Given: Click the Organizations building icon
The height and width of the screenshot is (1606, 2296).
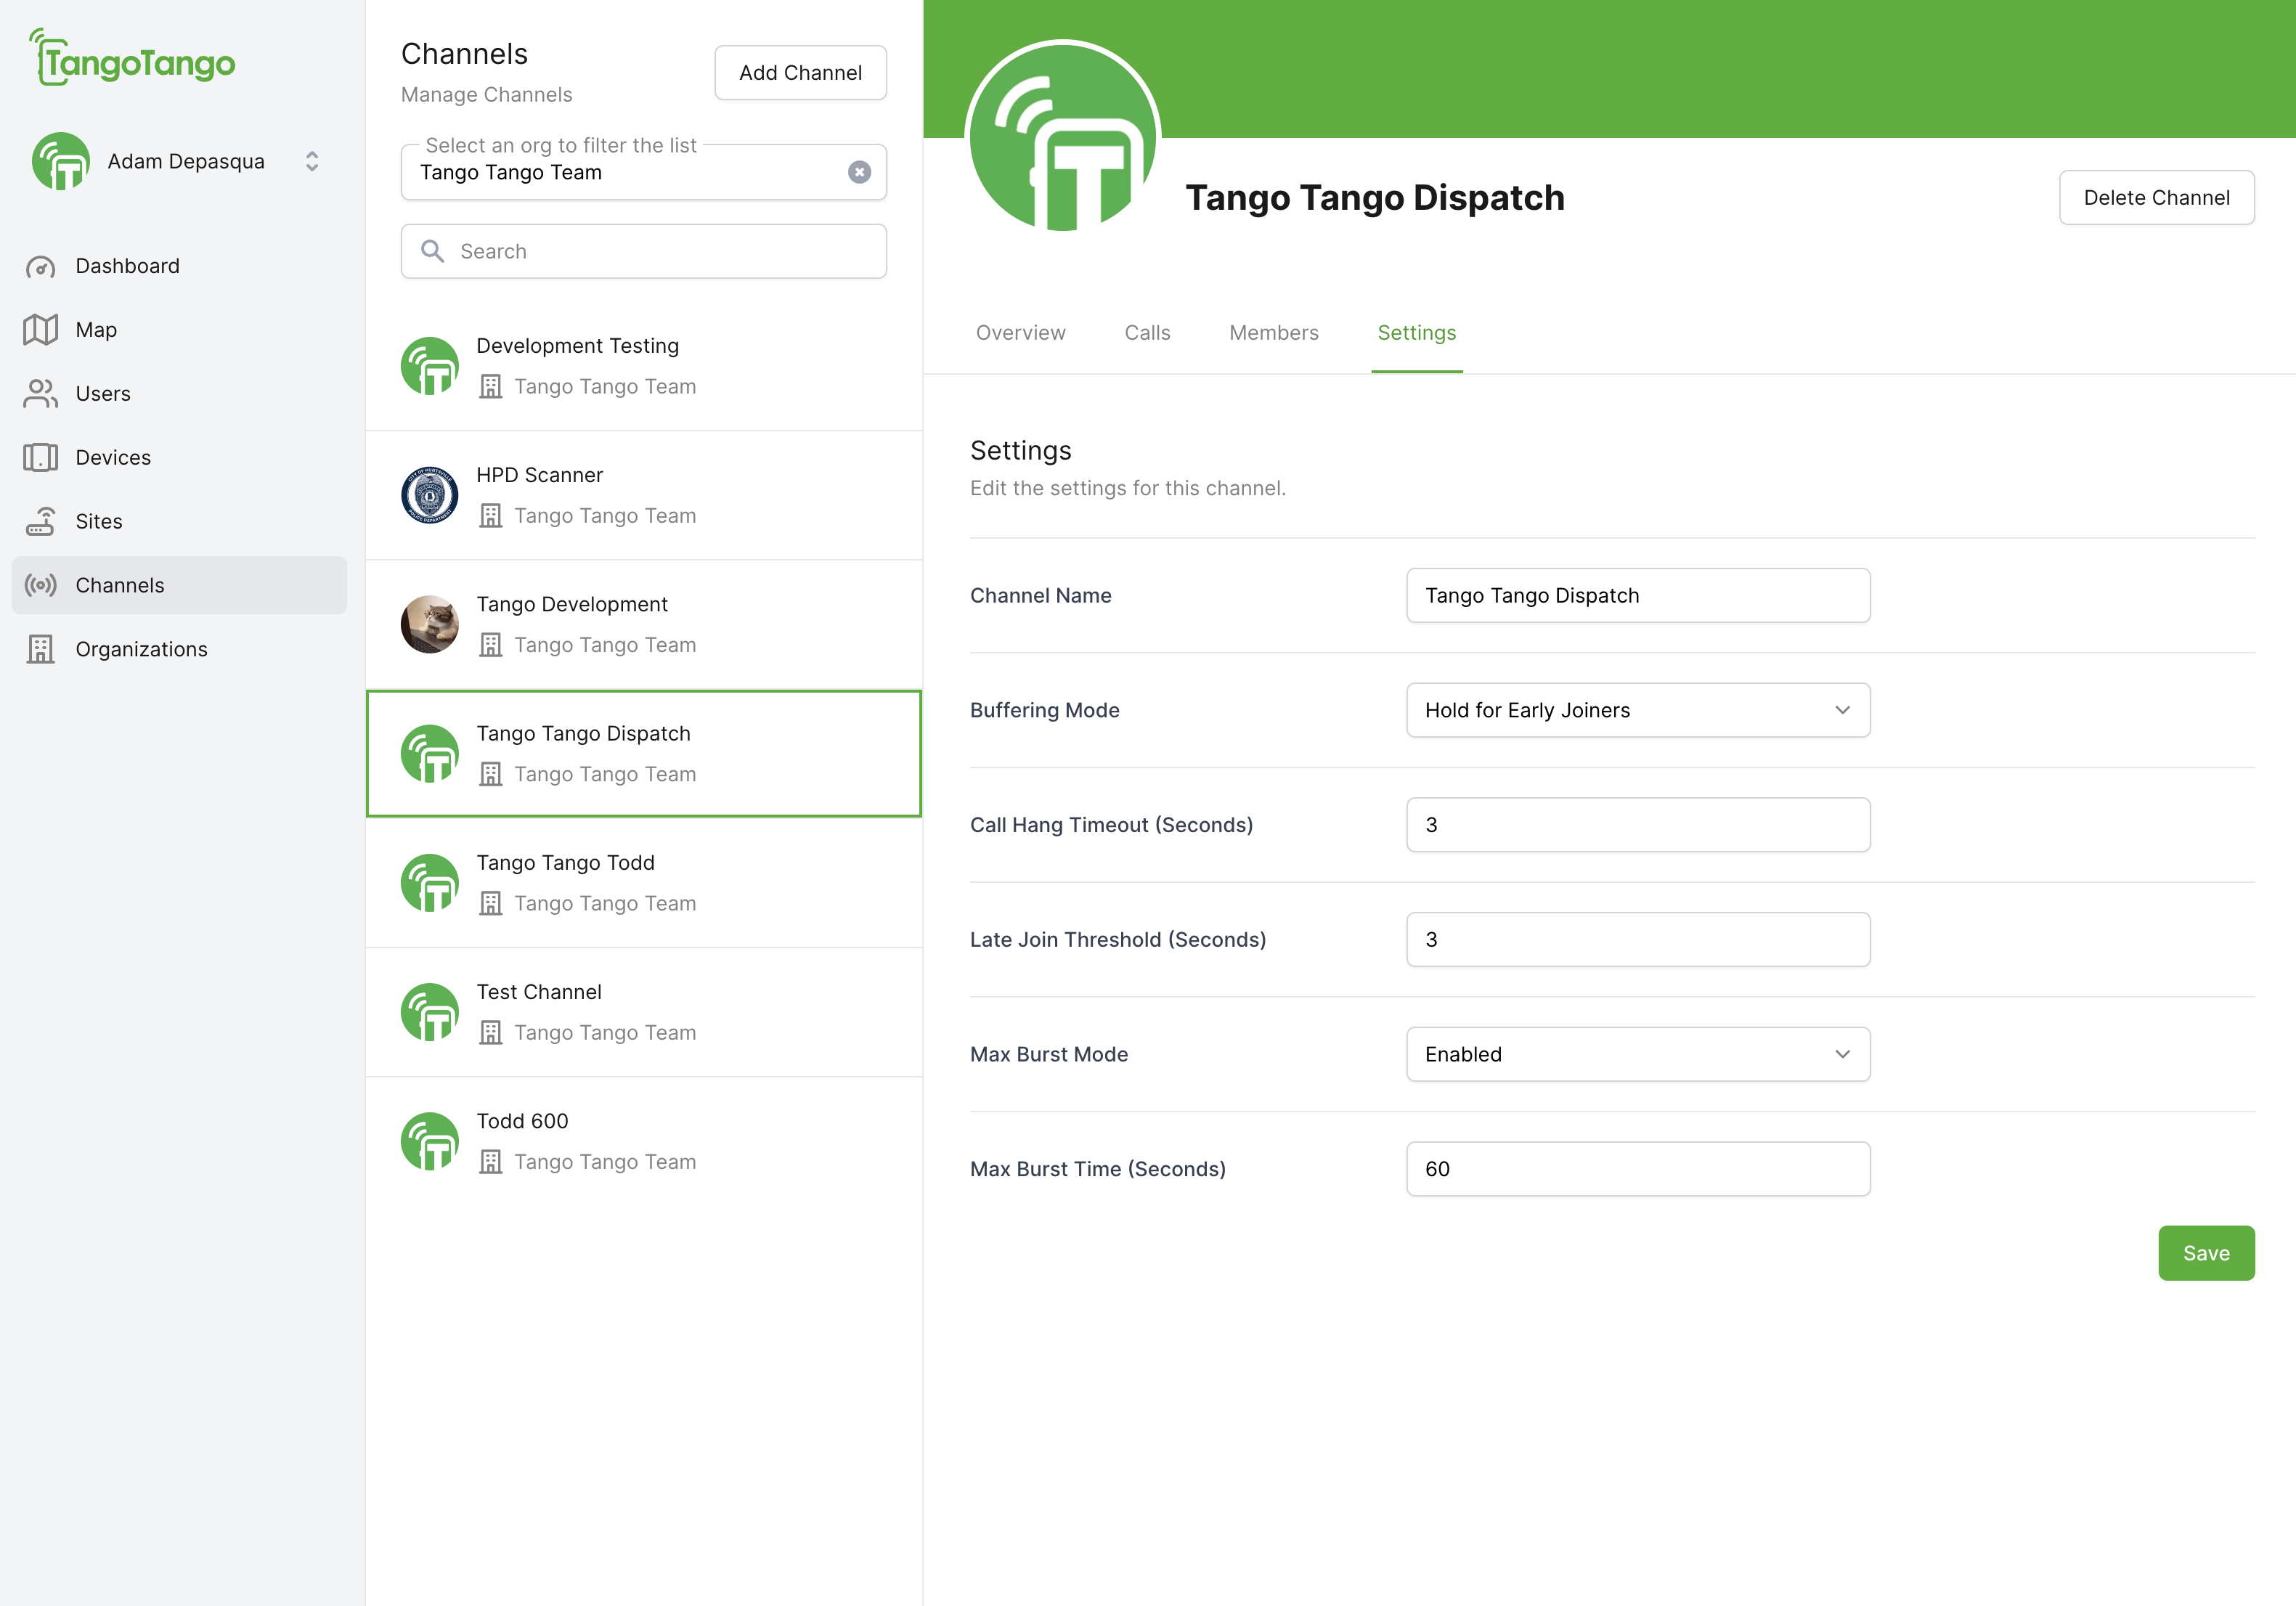Looking at the screenshot, I should pyautogui.click(x=40, y=649).
